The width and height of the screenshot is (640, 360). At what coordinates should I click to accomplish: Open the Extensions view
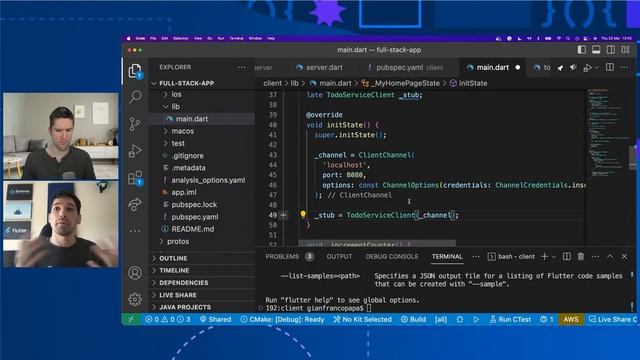tap(135, 178)
